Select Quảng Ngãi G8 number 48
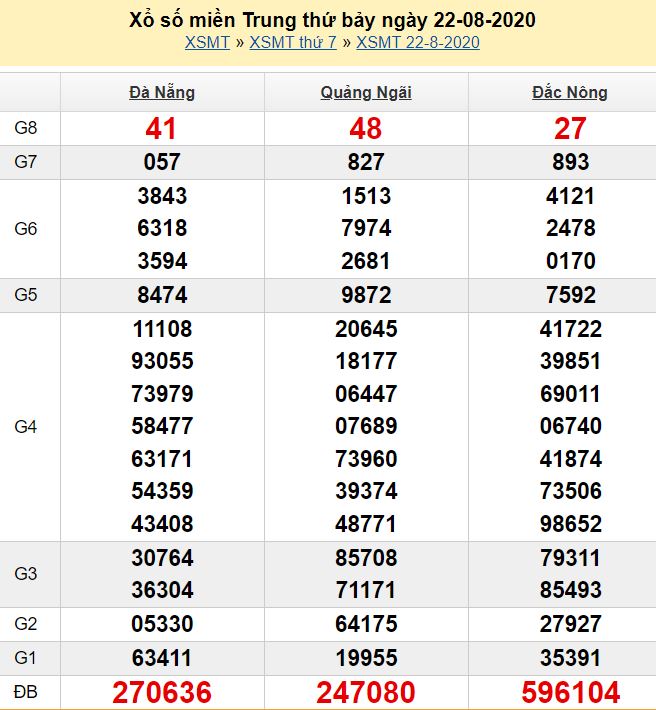The image size is (656, 710). tap(366, 128)
